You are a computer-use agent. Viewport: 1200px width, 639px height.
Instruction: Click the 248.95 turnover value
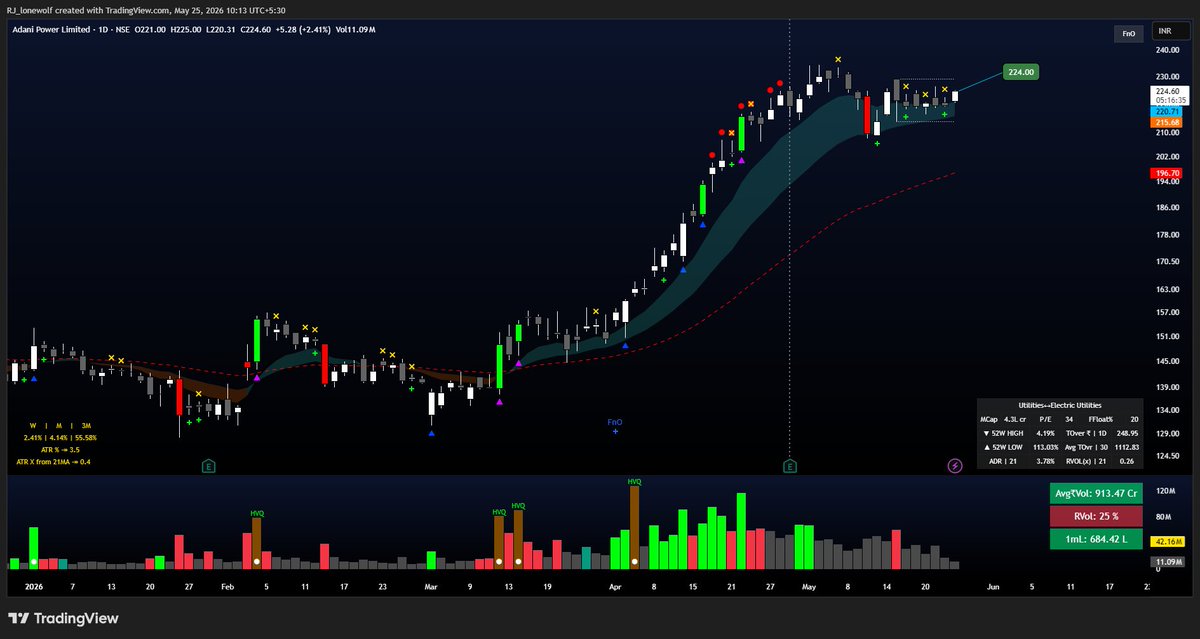tap(1129, 434)
